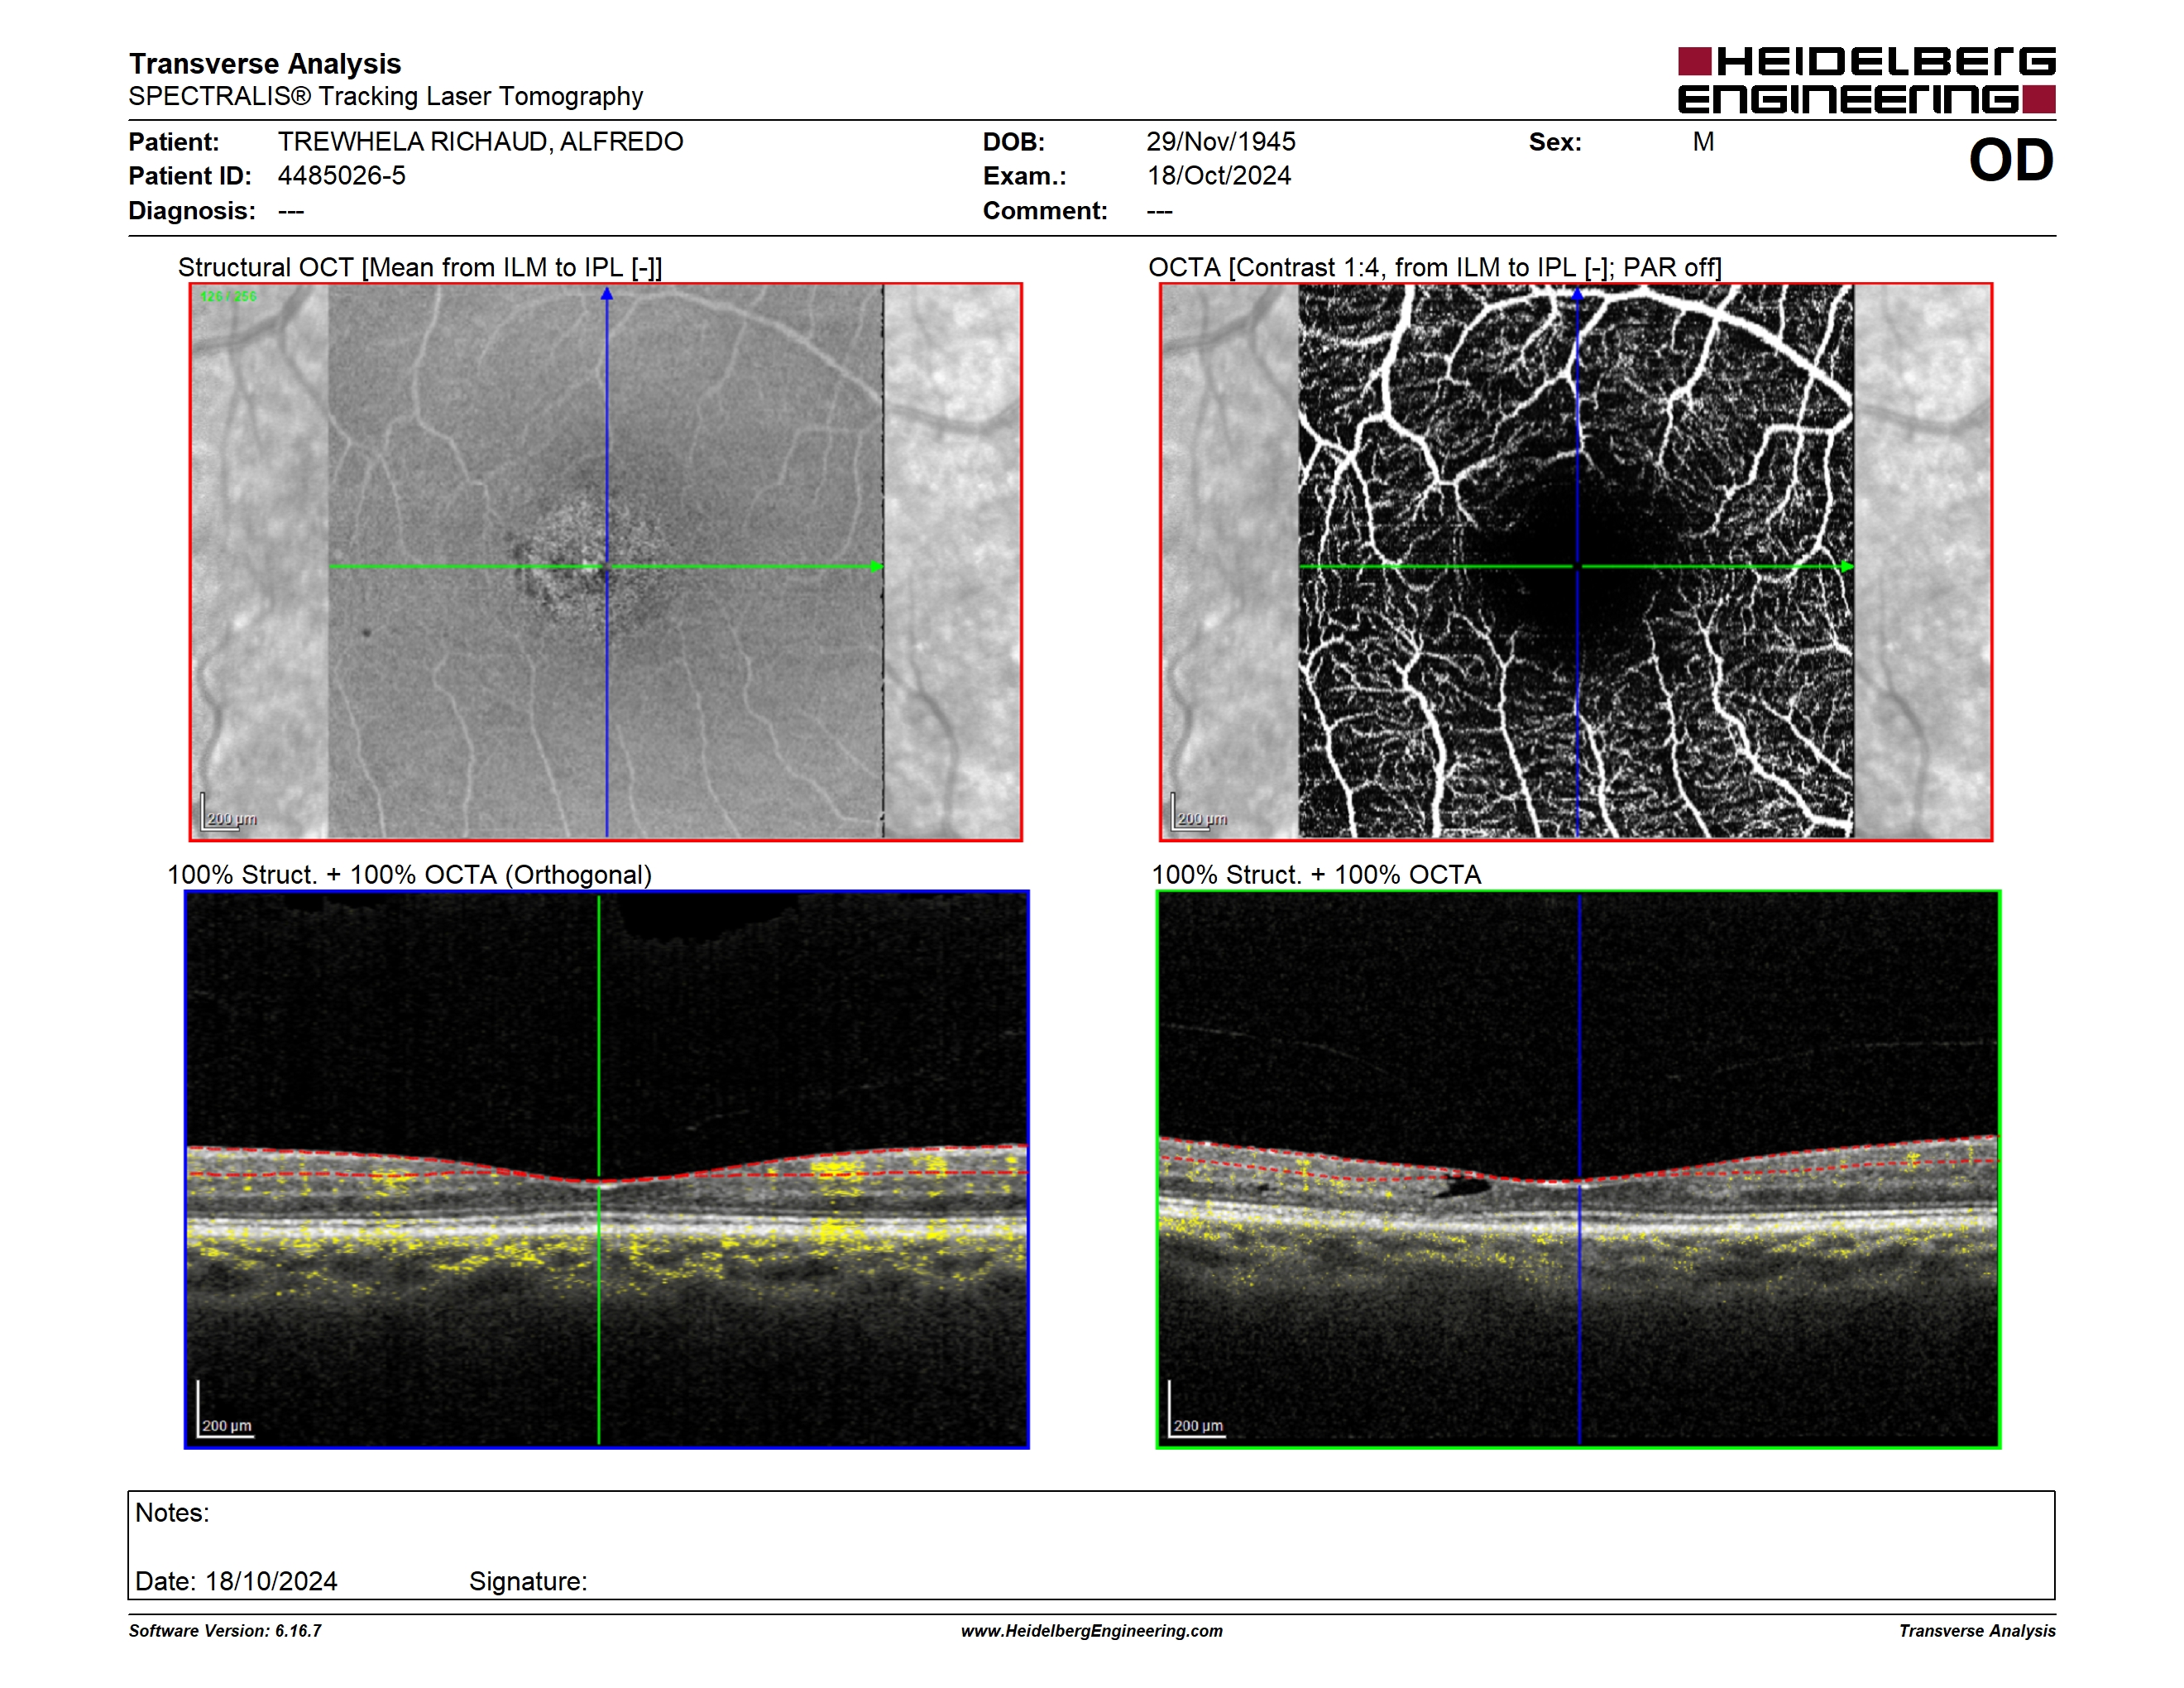The image size is (2184, 1688).
Task: Click the green arrowhead at OCTA image right
Action: [1847, 567]
